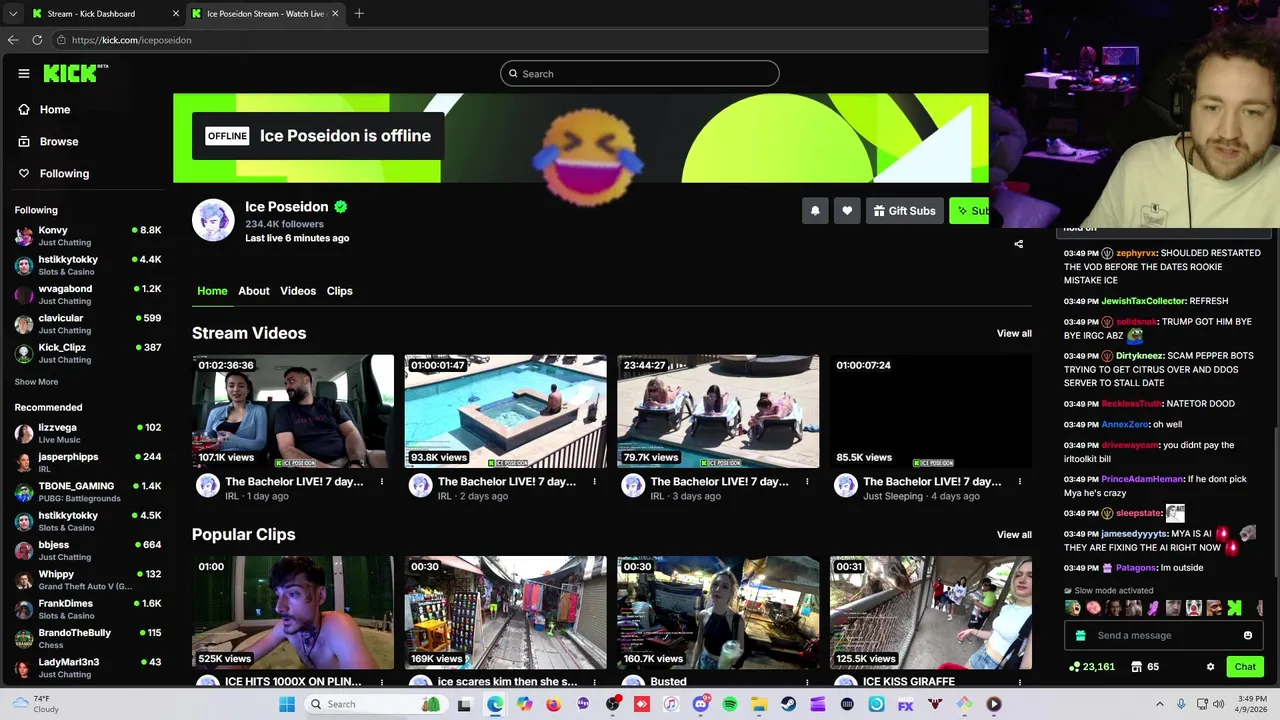Open a new browser tab

(359, 13)
